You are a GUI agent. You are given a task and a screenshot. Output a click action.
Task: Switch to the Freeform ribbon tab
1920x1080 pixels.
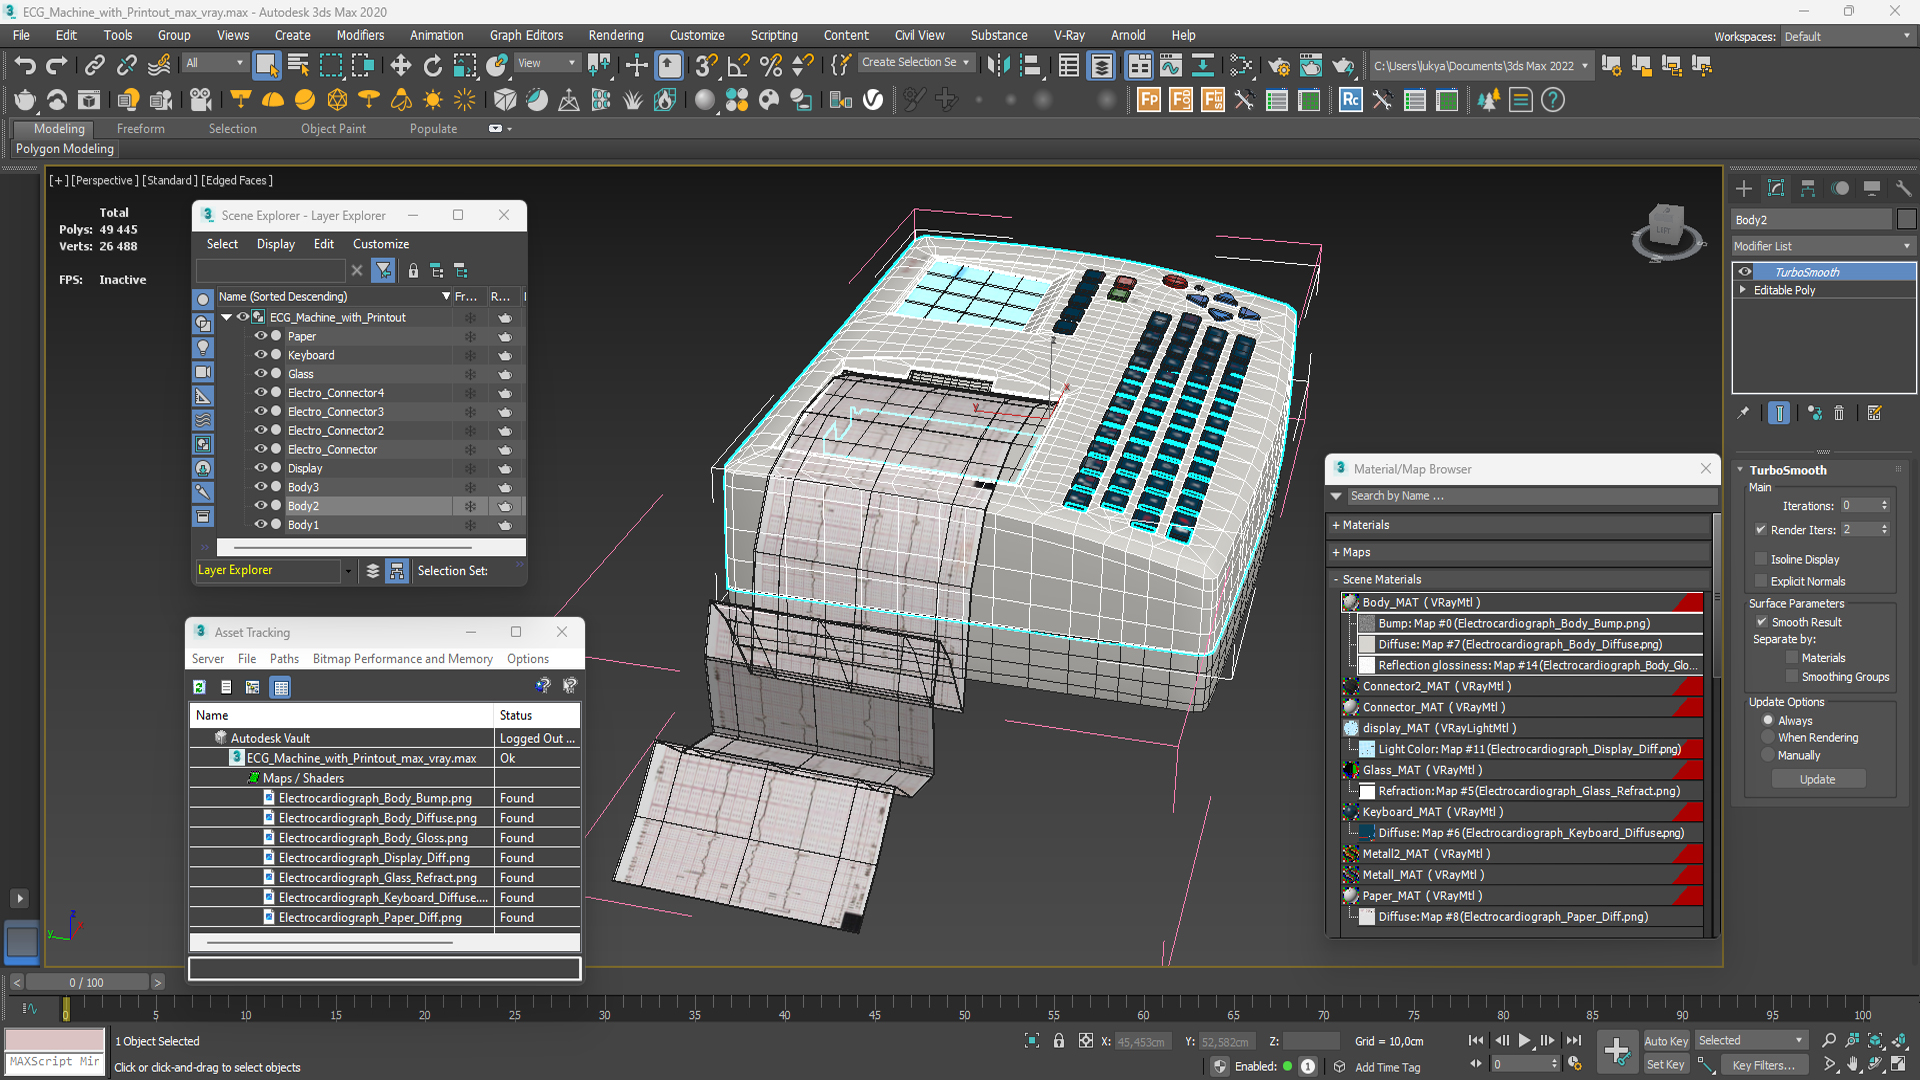[140, 129]
